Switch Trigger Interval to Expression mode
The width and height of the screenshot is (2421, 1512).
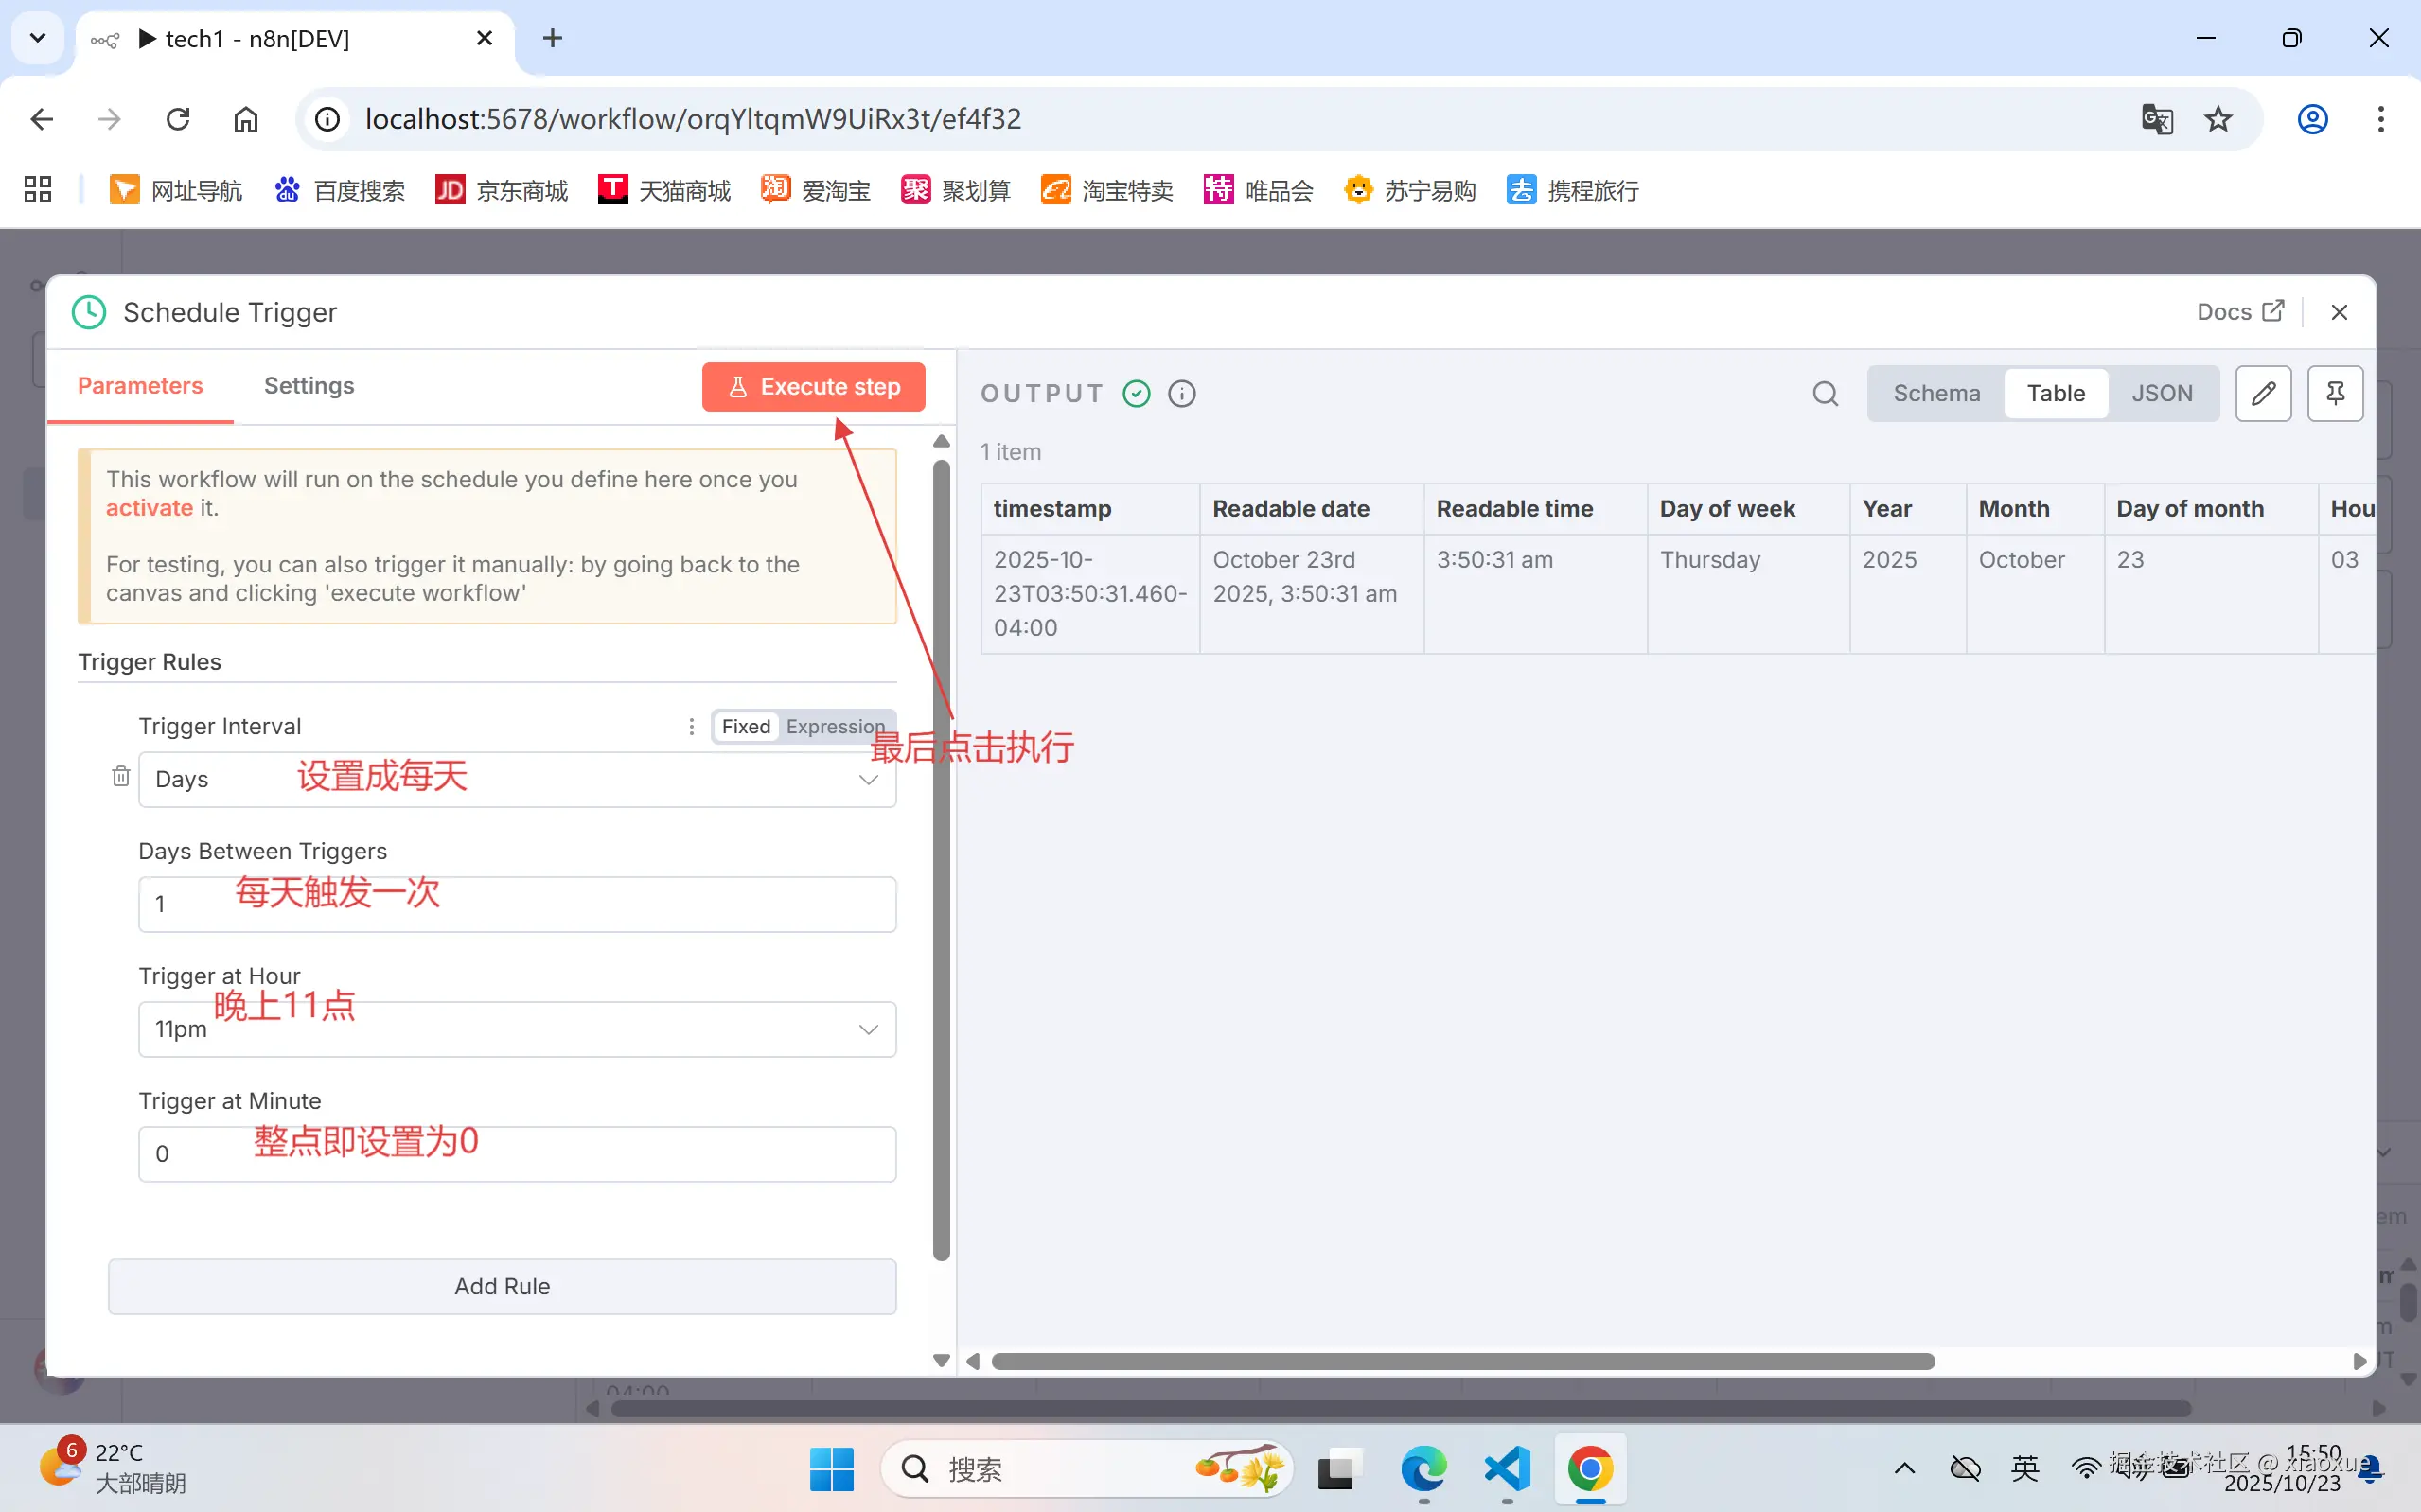coord(835,727)
